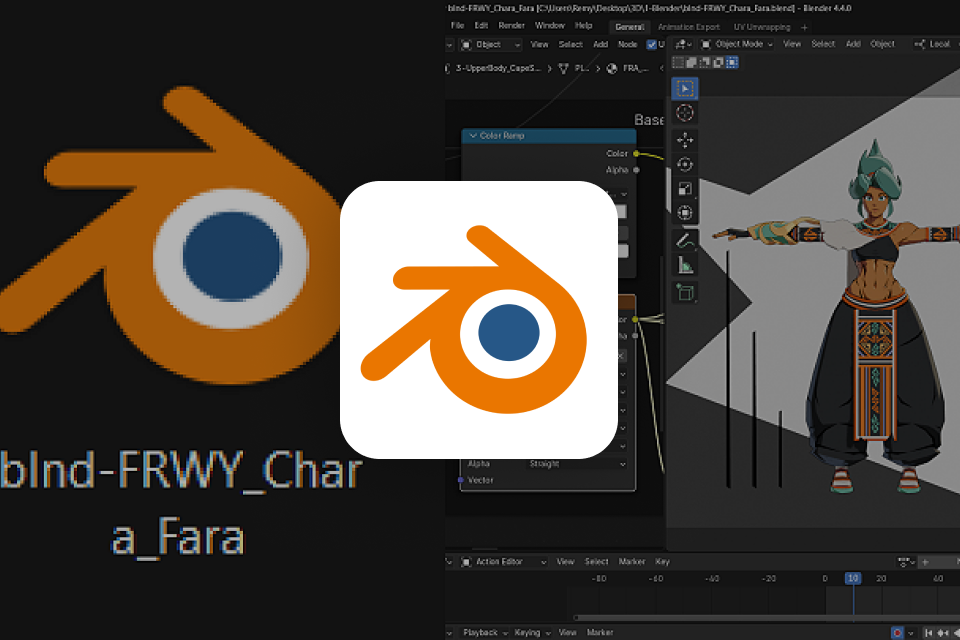Open the viewport editor type dropdown
This screenshot has width=960, height=640.
pos(683,44)
